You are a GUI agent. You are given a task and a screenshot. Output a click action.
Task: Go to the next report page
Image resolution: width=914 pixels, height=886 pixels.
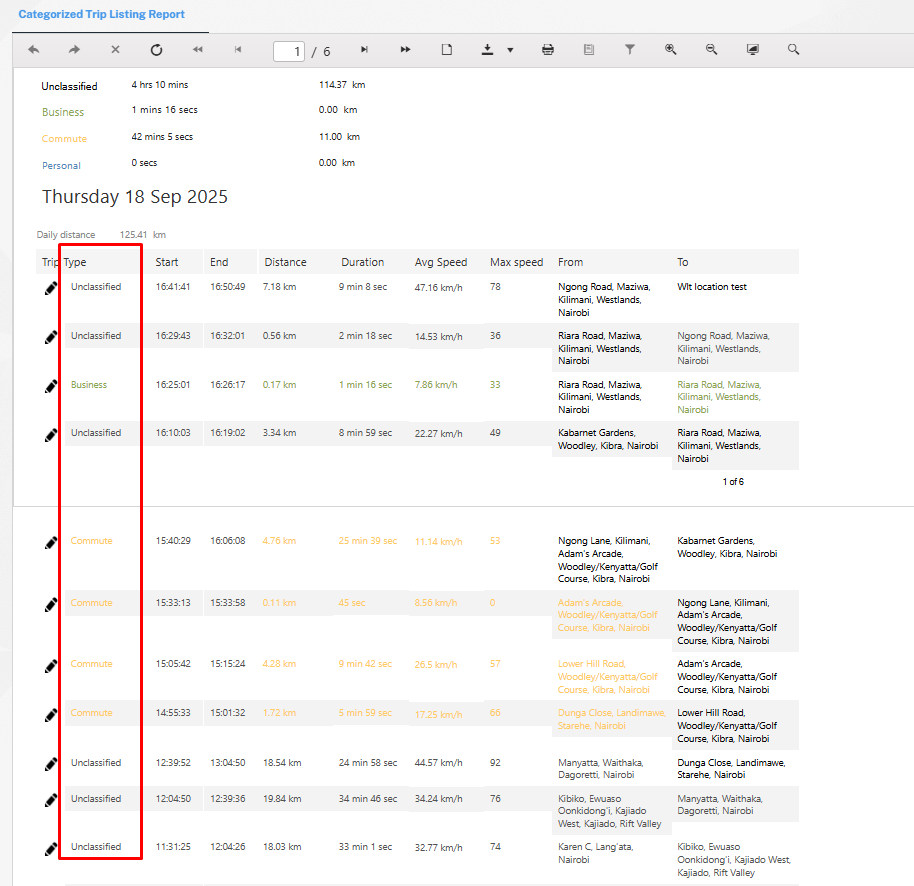364,50
